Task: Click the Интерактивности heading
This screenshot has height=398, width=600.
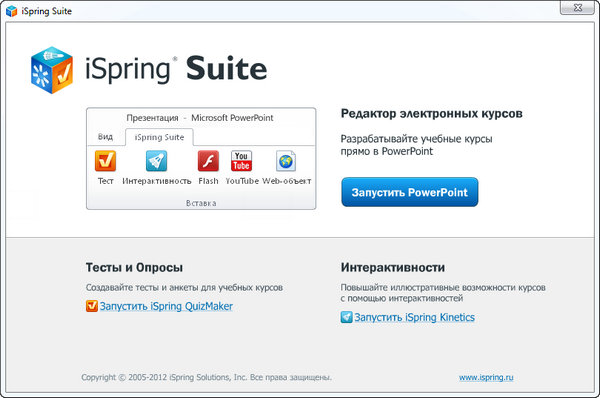Action: pyautogui.click(x=393, y=268)
